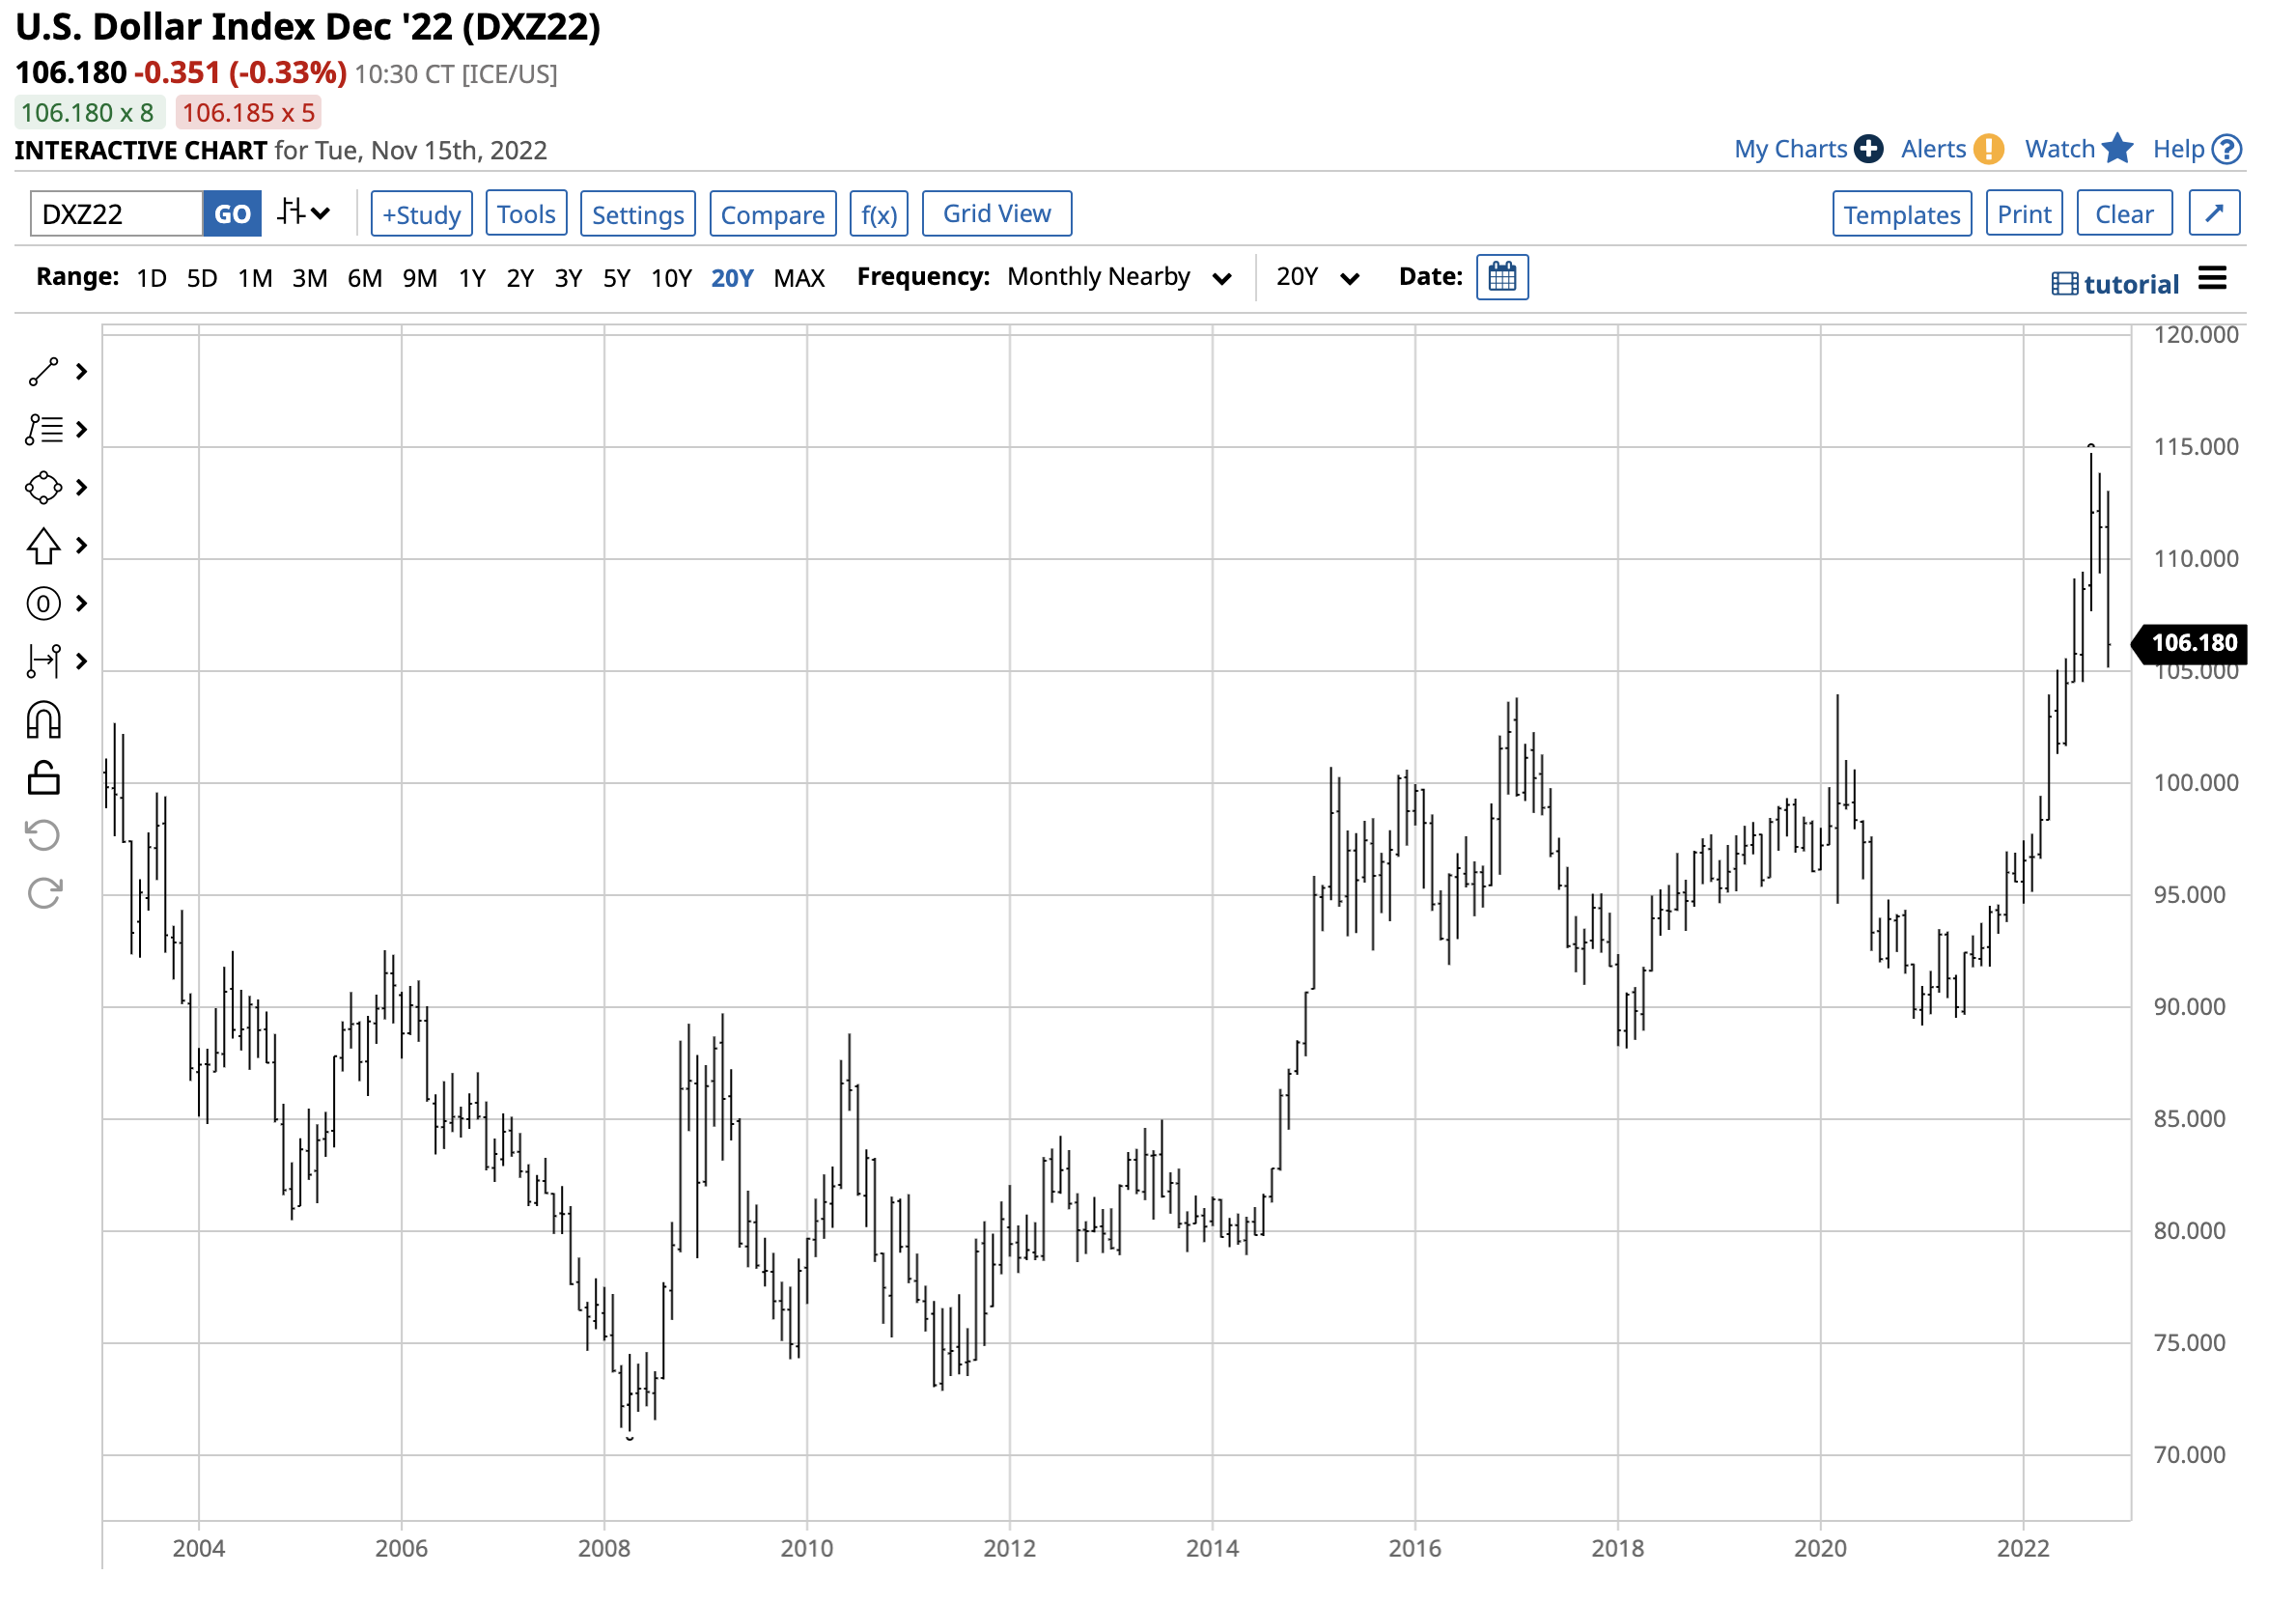Expand the bar type chevron dropdown

point(320,213)
